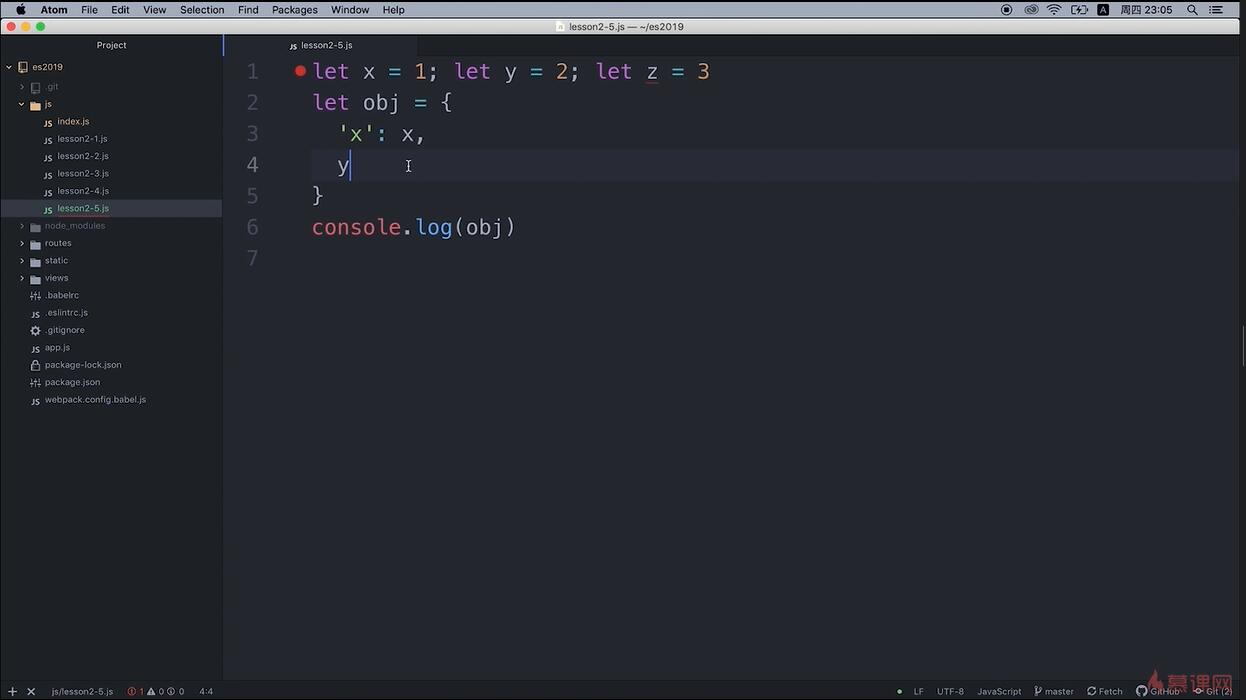Collapse the es2019 project root
This screenshot has width=1246, height=700.
coord(9,67)
